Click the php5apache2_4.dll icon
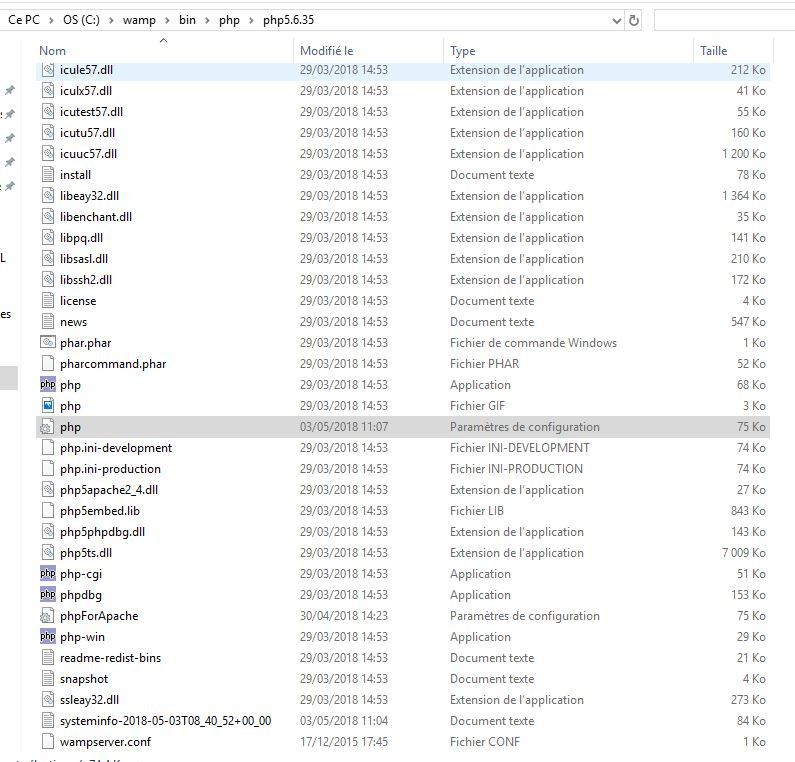 tap(48, 490)
